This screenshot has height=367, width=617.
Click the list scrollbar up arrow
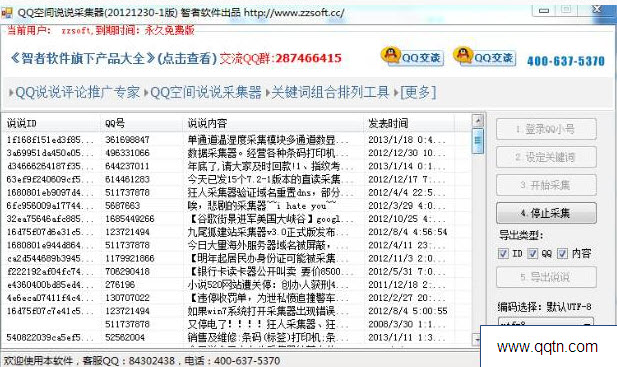pyautogui.click(x=477, y=120)
